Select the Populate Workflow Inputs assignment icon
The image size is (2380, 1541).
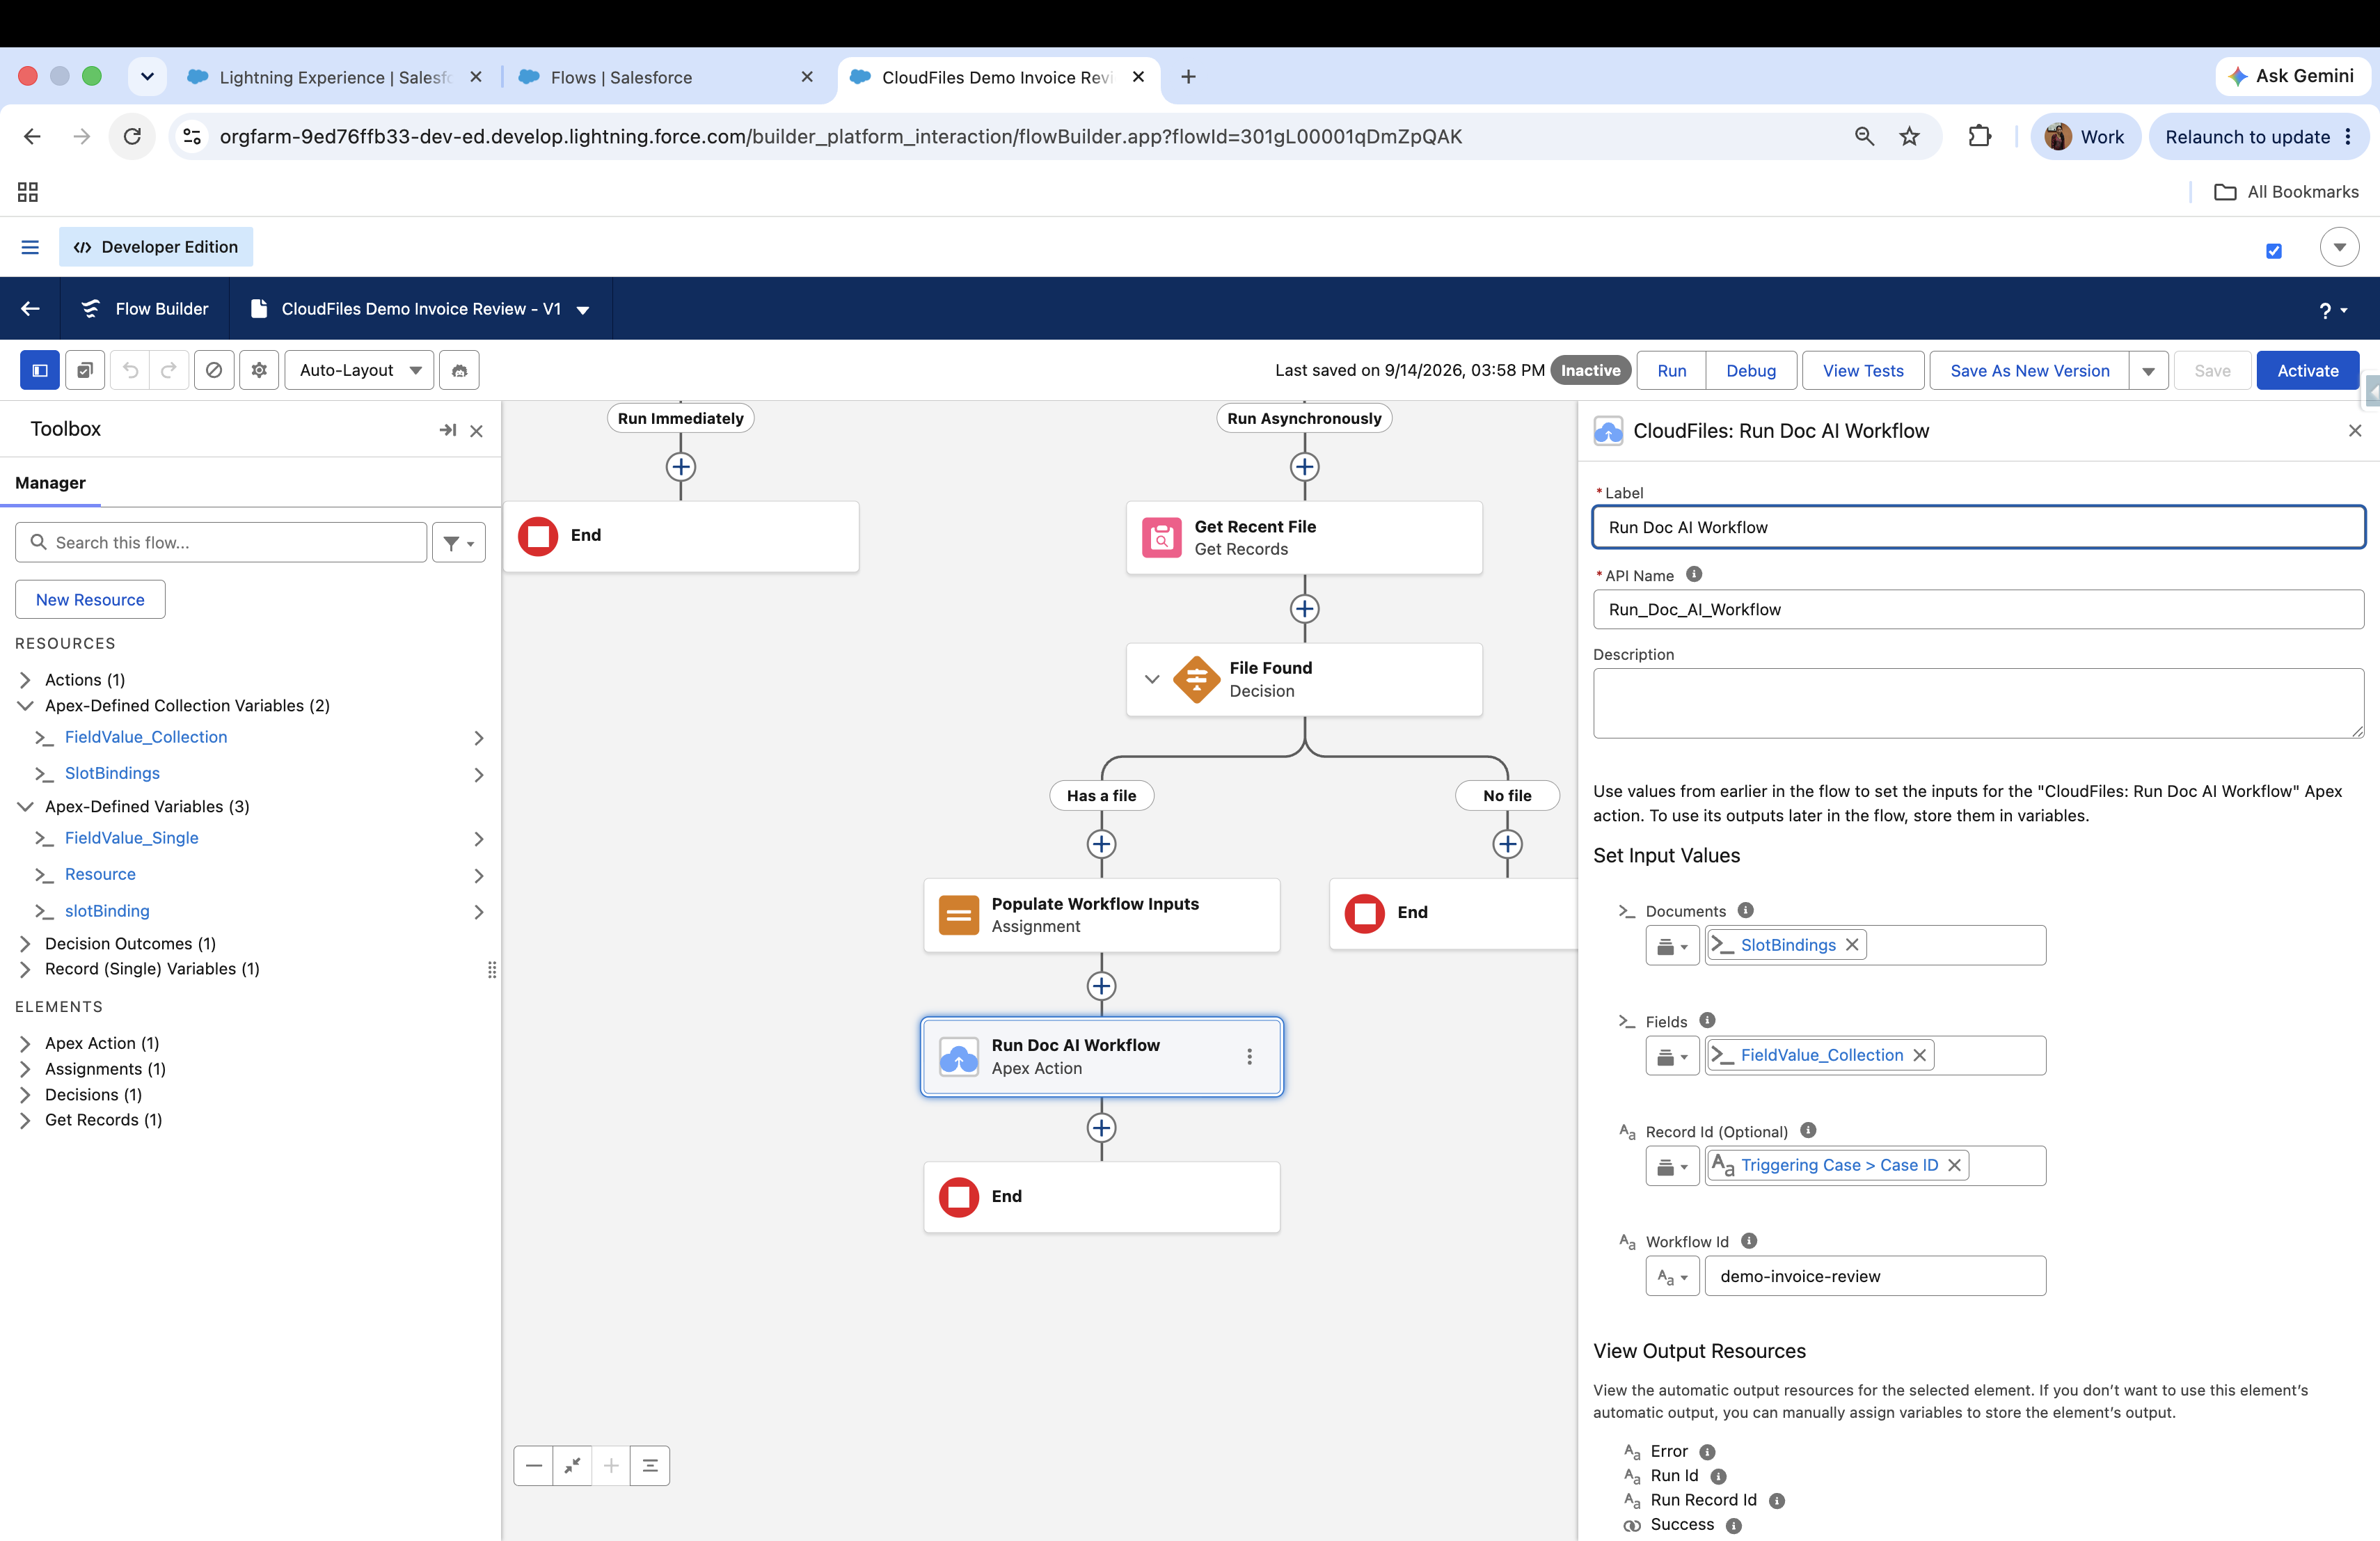click(959, 915)
